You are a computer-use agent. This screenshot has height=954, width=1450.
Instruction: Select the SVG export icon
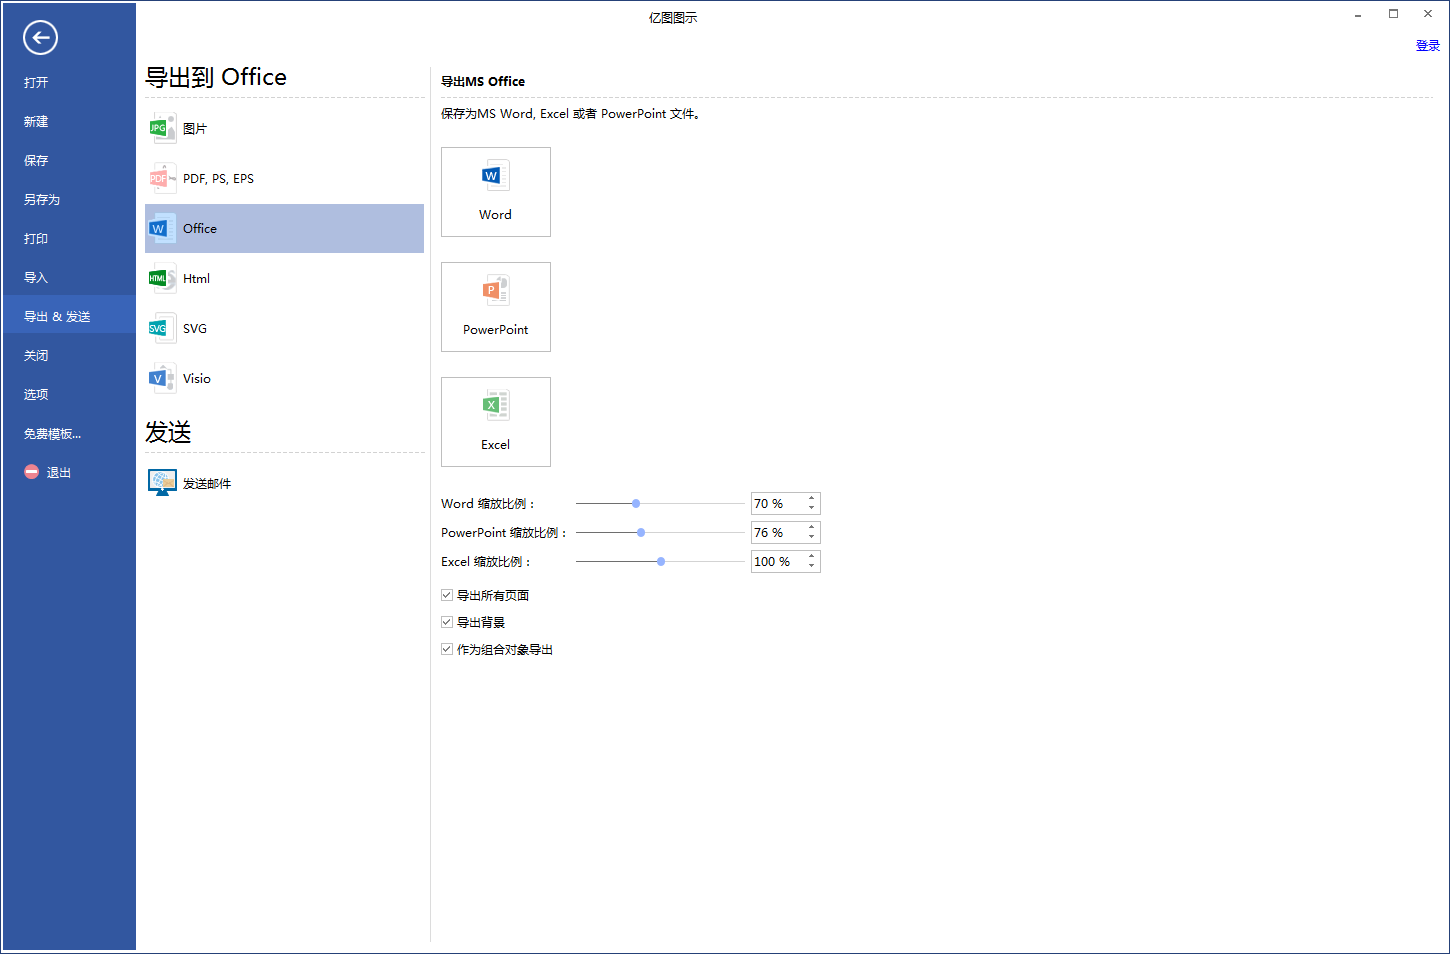(x=162, y=328)
